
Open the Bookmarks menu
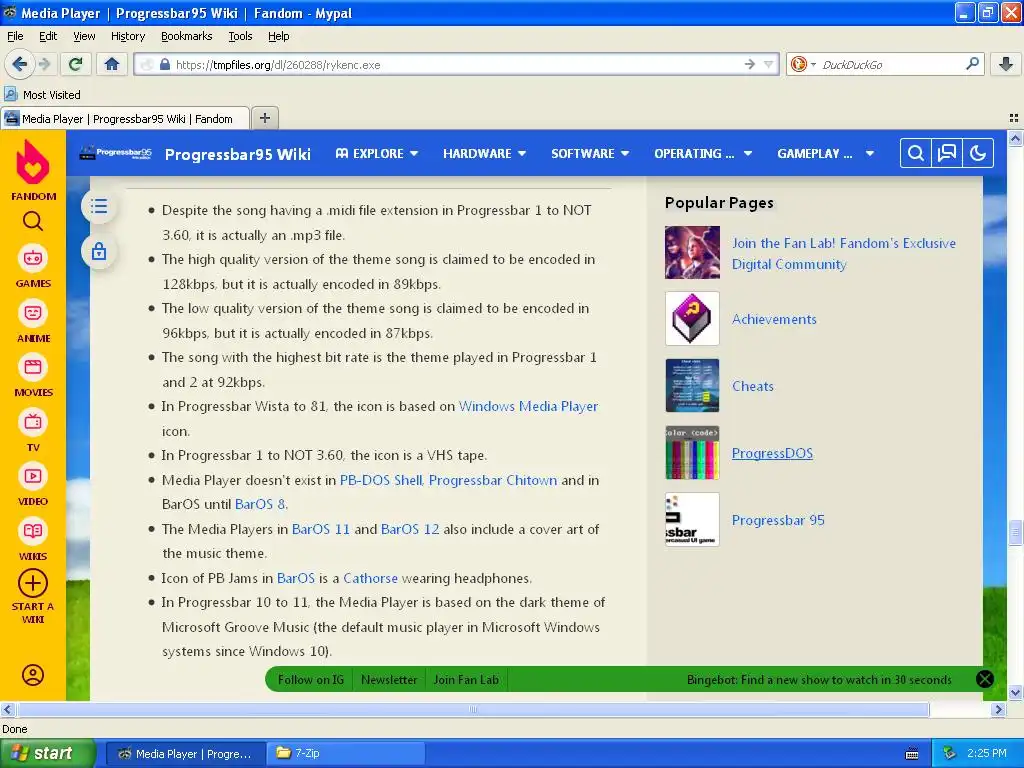(x=187, y=36)
